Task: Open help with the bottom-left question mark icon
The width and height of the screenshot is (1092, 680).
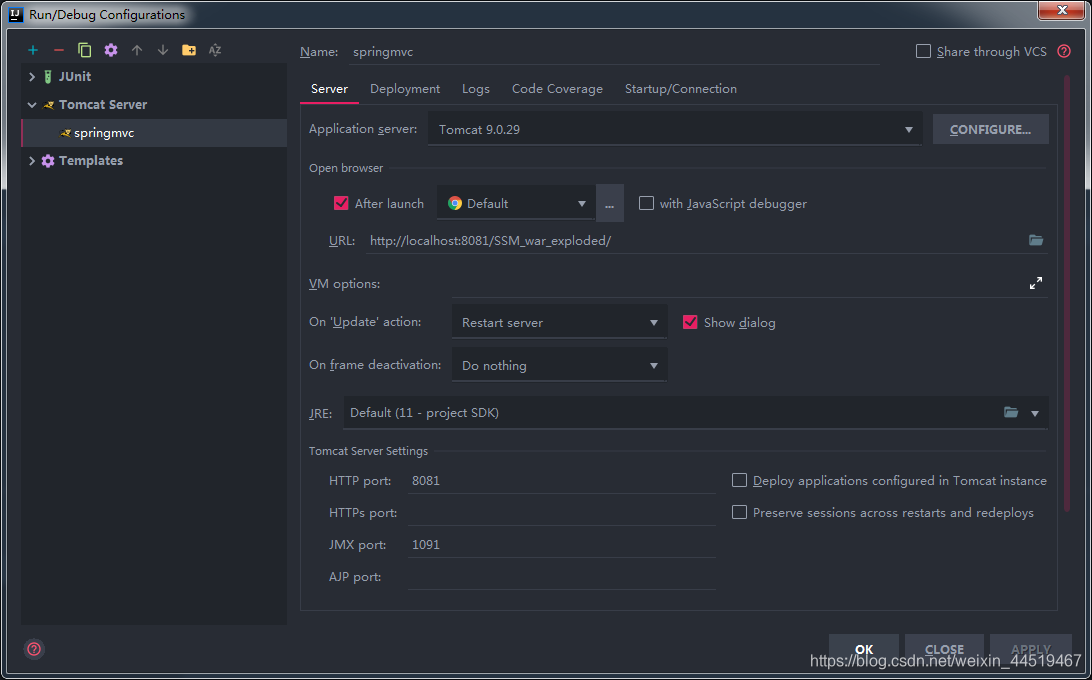Action: click(33, 649)
